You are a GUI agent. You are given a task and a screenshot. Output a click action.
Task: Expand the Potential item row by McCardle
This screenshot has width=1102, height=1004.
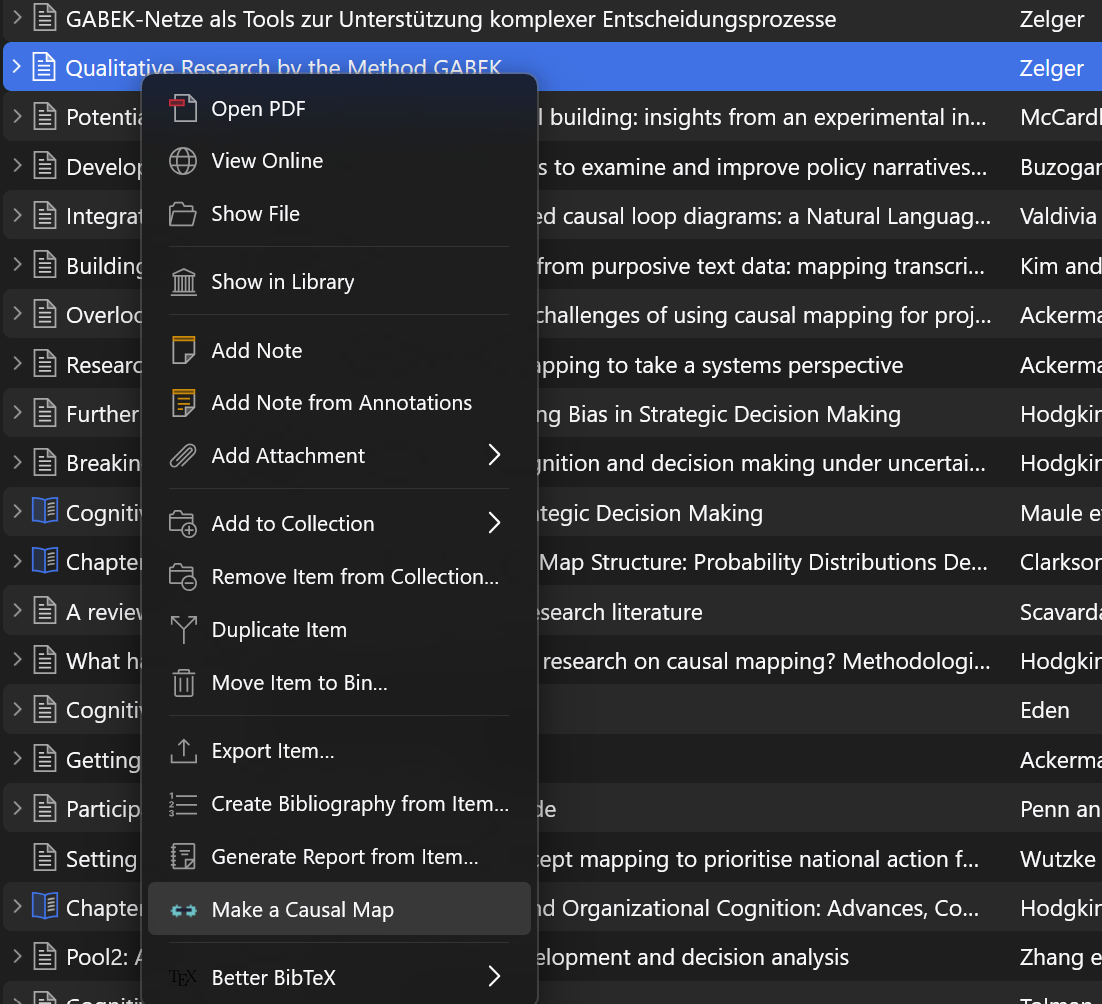[17, 116]
